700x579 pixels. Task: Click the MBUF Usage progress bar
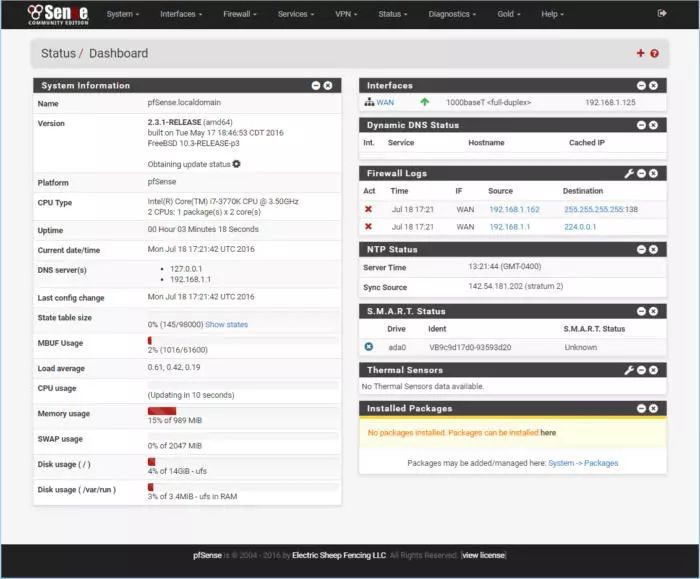pyautogui.click(x=243, y=341)
